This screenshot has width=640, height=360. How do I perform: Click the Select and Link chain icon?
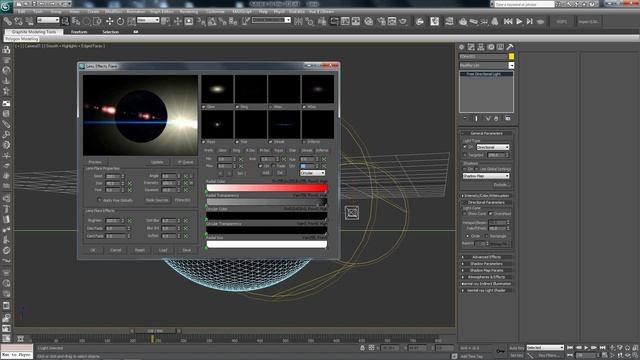tap(8, 21)
